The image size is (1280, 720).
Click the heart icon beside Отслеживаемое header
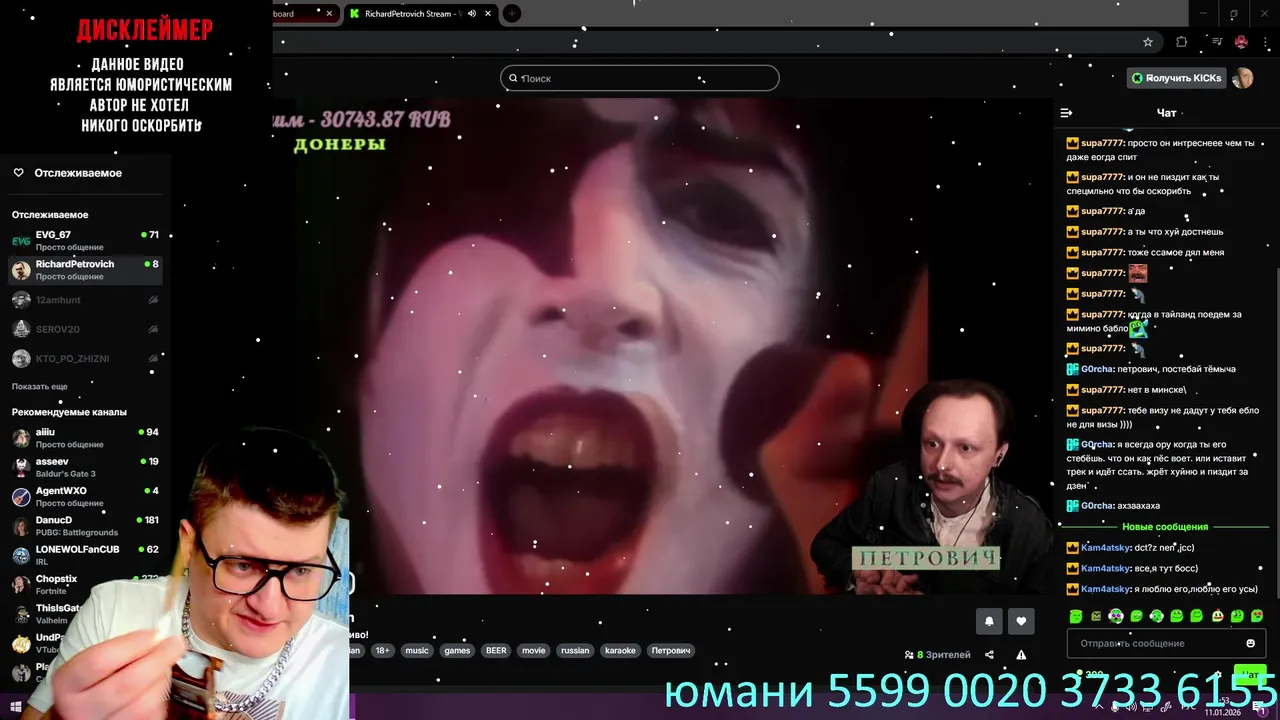[18, 173]
